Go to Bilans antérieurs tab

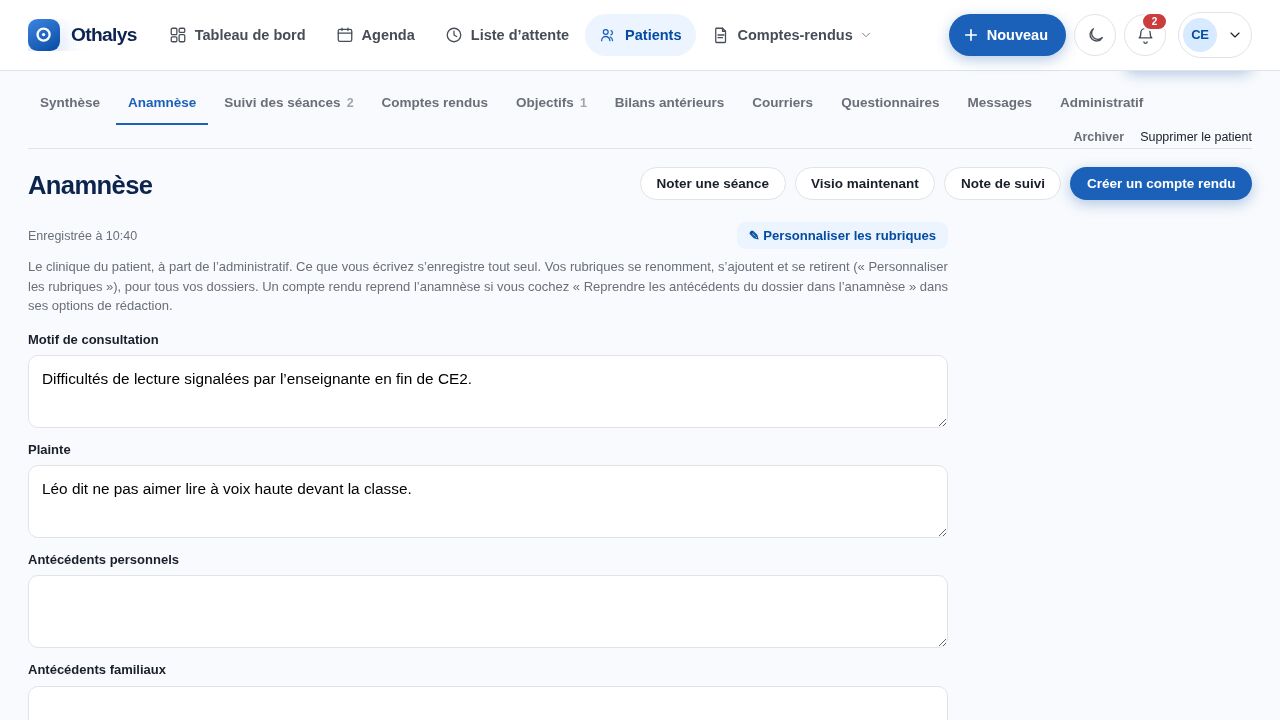(x=669, y=103)
